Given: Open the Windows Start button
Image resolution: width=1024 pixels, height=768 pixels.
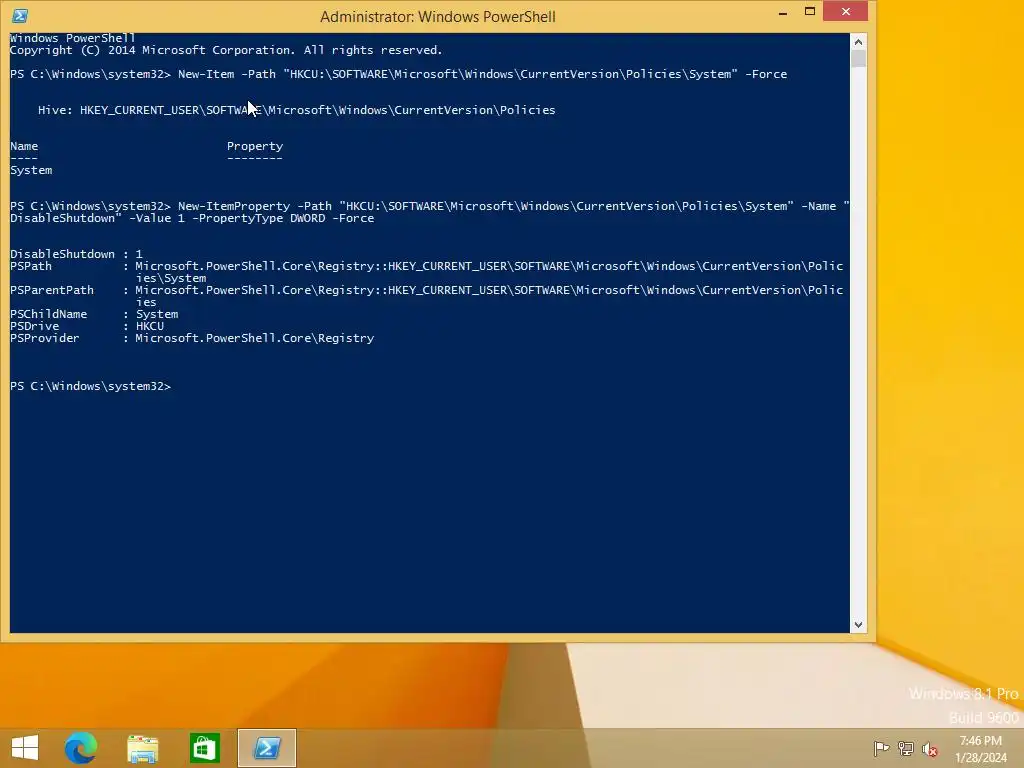Looking at the screenshot, I should tap(25, 748).
